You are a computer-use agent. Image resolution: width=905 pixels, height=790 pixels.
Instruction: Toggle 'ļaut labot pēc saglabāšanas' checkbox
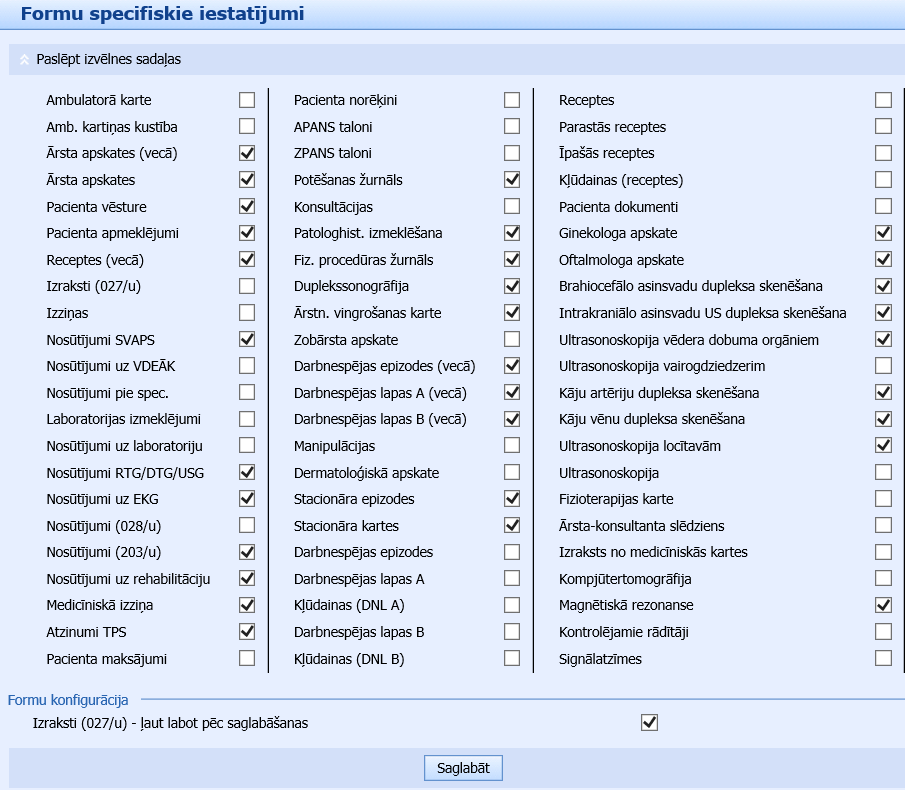650,722
